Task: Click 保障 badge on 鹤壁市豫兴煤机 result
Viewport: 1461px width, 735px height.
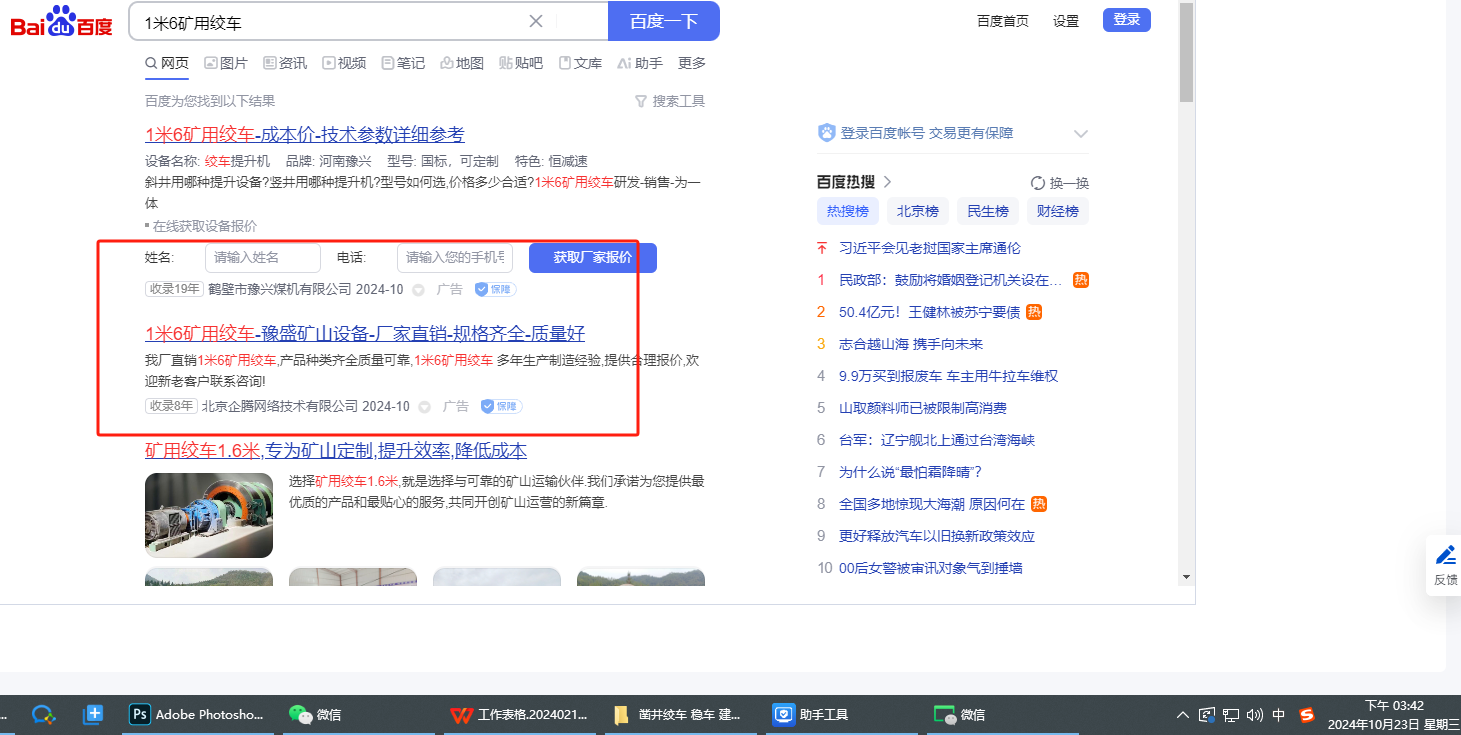Action: pyautogui.click(x=495, y=290)
